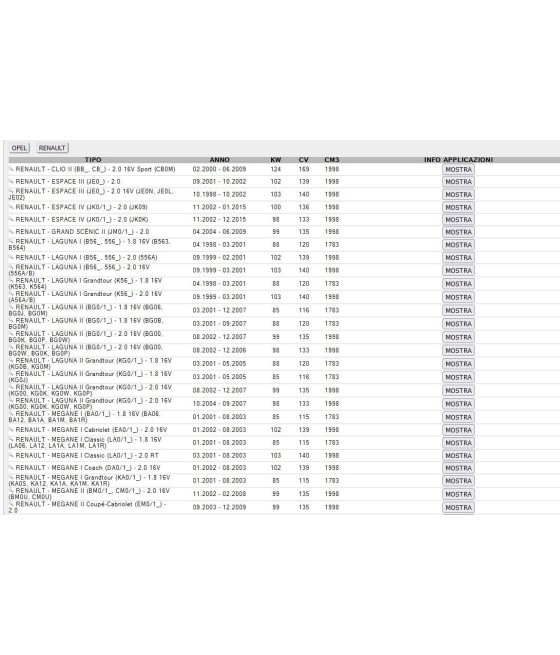This screenshot has height=655, width=560.
Task: Show applications for Clio II 2.0 16V Sport
Action: (x=458, y=170)
